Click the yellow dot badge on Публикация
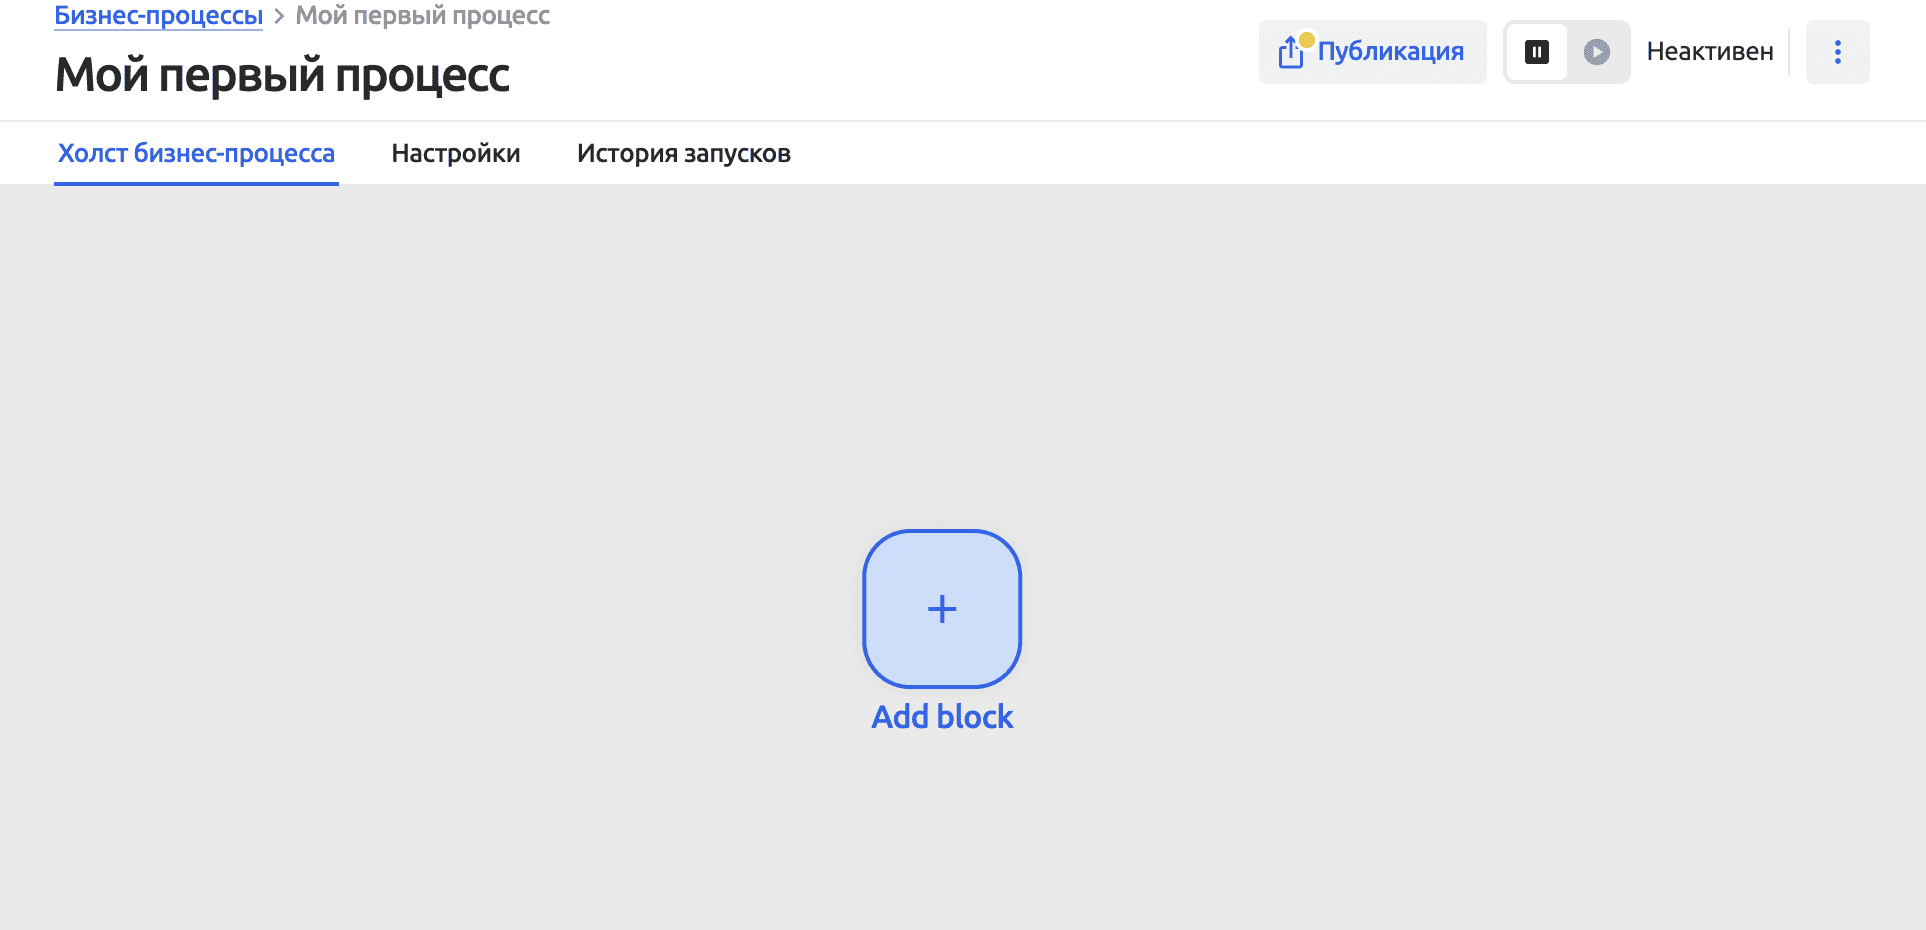Screen dimensions: 1926x930 point(1307,40)
